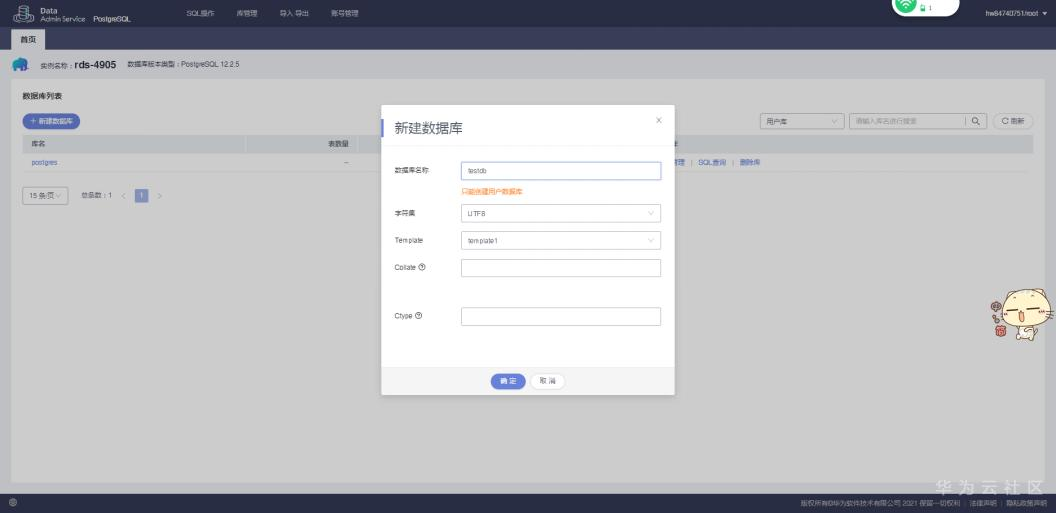The image size is (1056, 513).
Task: Click the previous page arrow
Action: [x=123, y=196]
